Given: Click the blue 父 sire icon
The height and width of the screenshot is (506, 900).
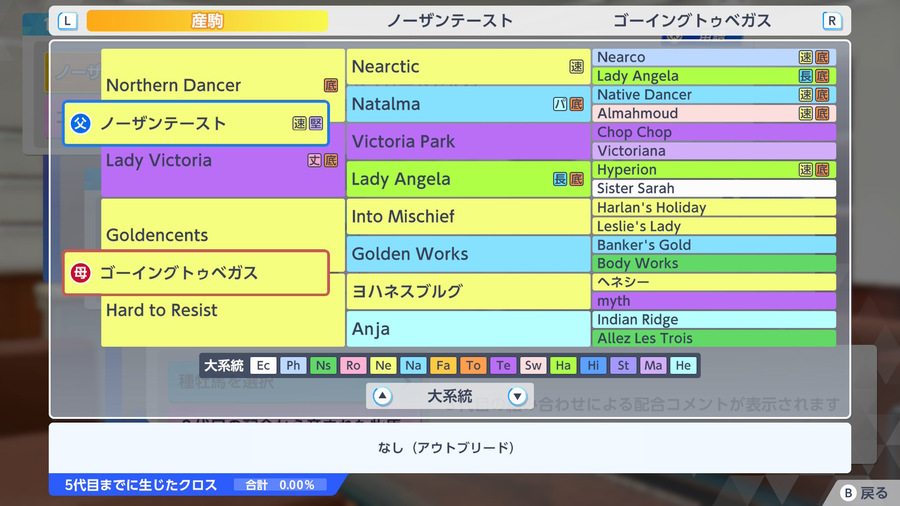Looking at the screenshot, I should (x=80, y=123).
